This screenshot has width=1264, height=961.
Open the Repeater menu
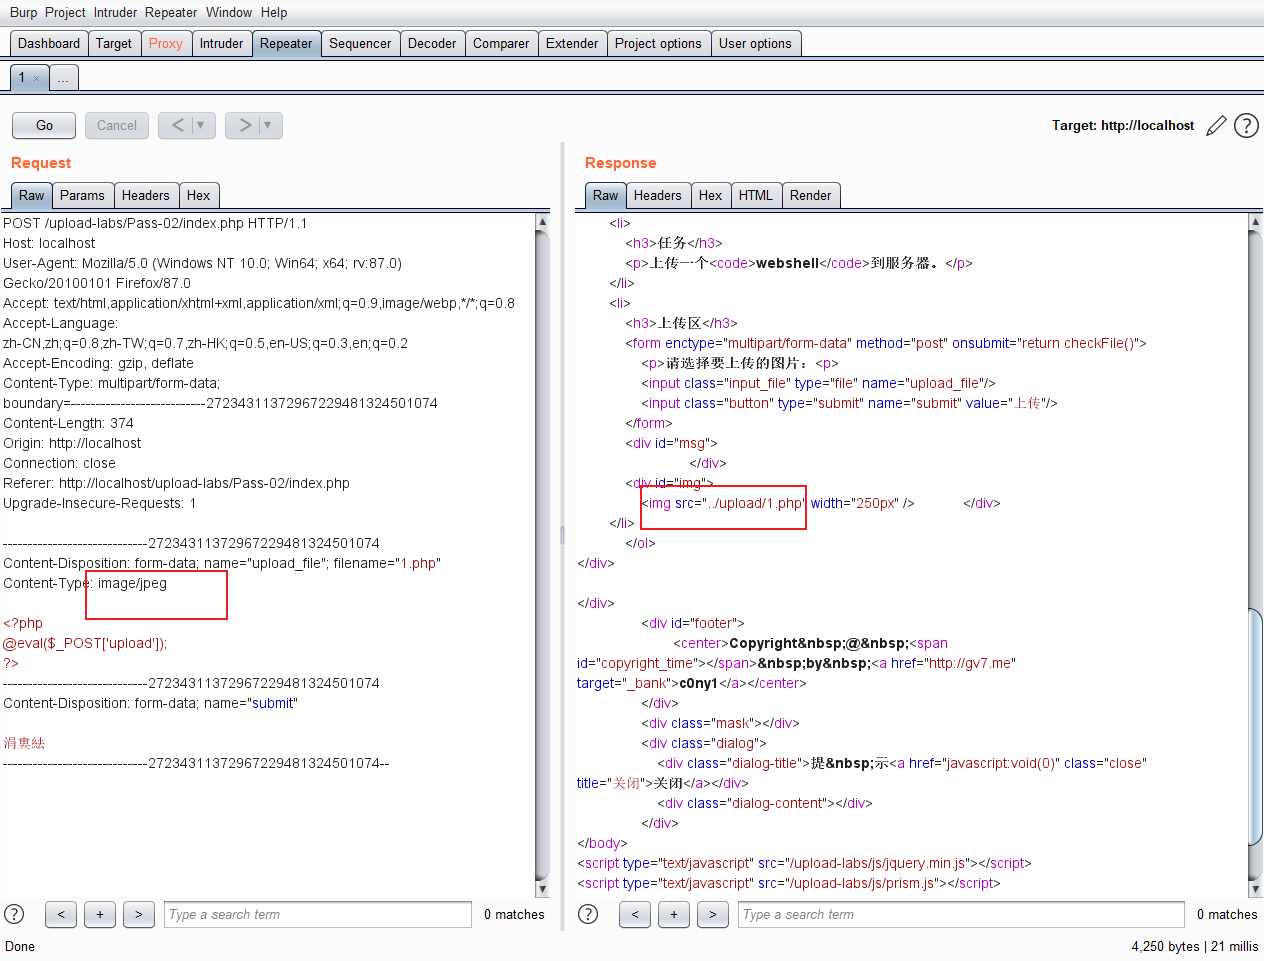[171, 12]
